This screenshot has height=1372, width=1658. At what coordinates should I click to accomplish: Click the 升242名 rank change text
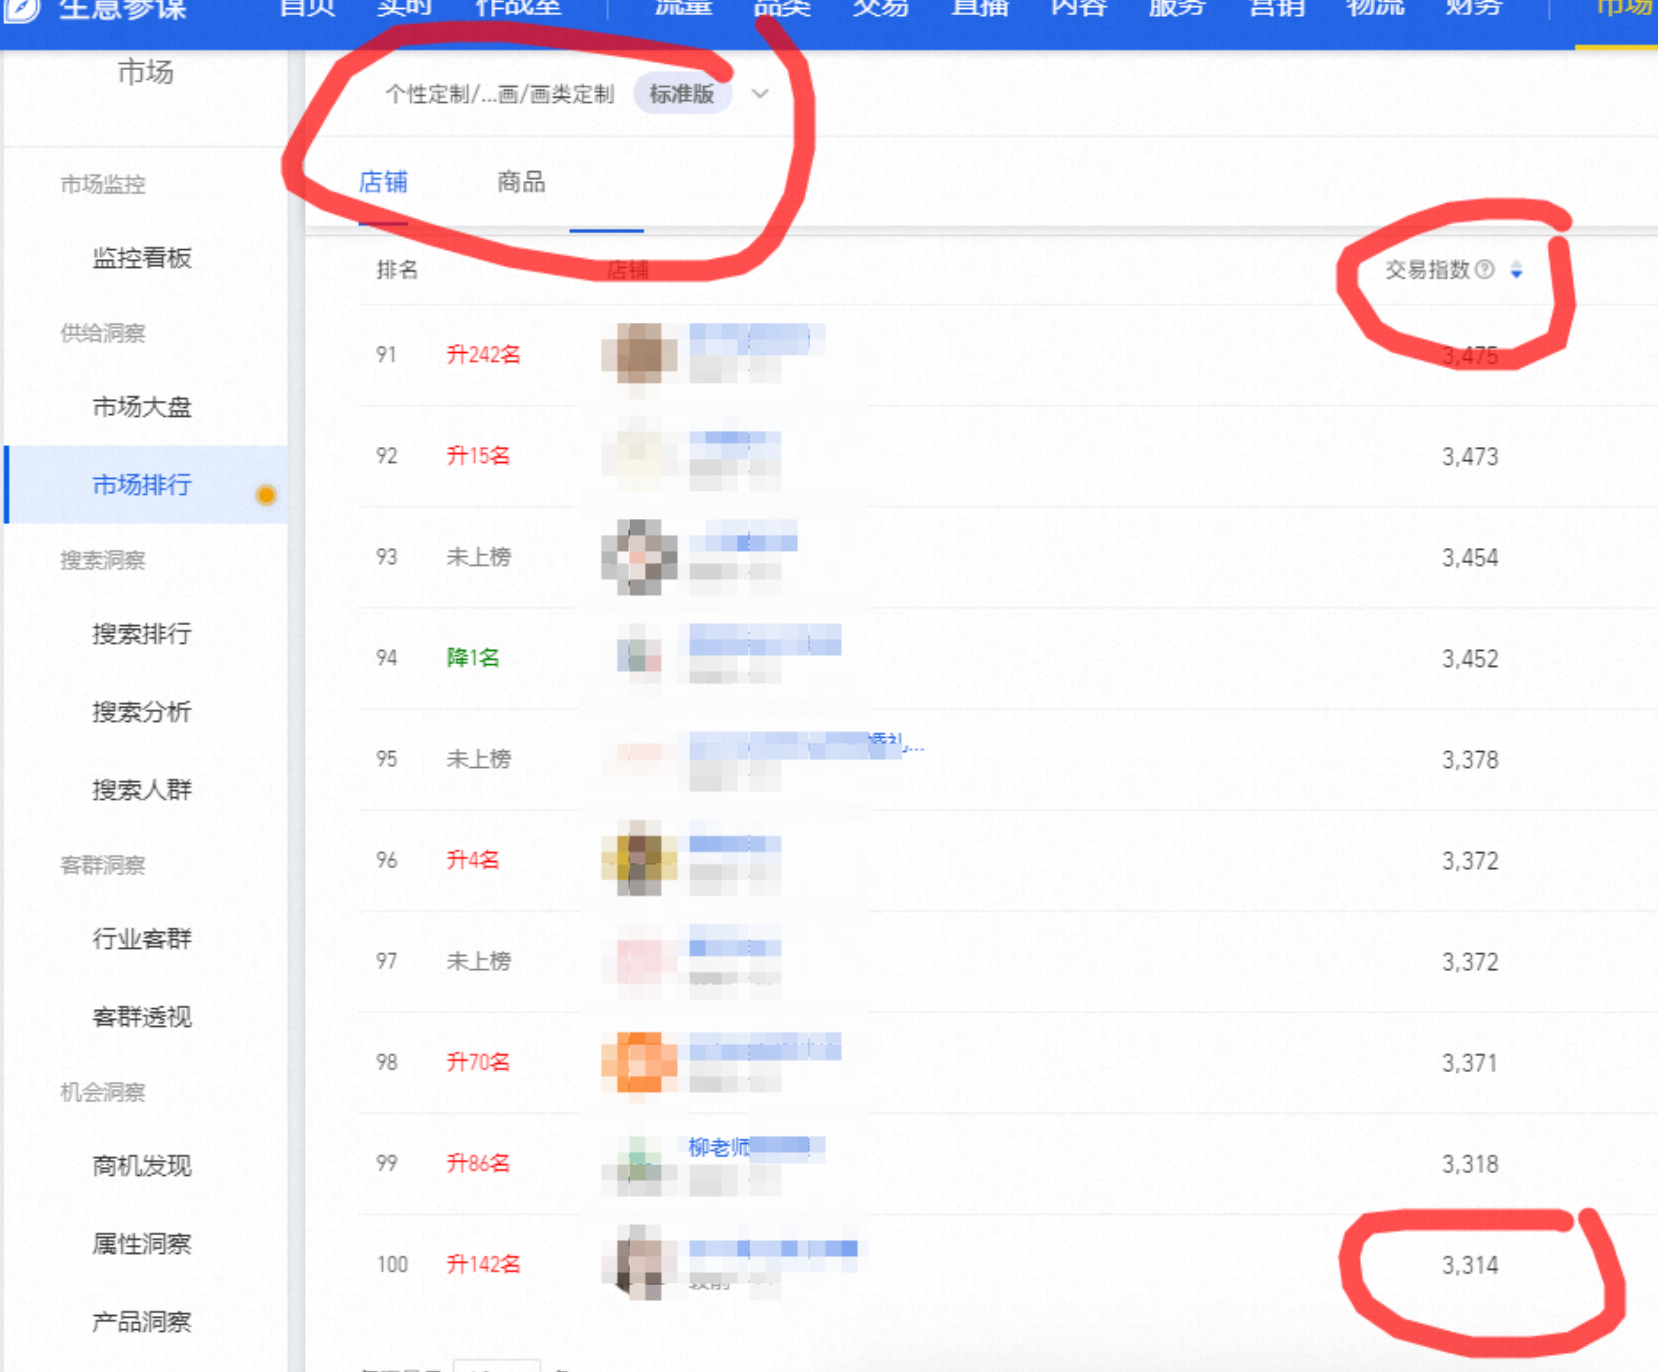pos(483,355)
